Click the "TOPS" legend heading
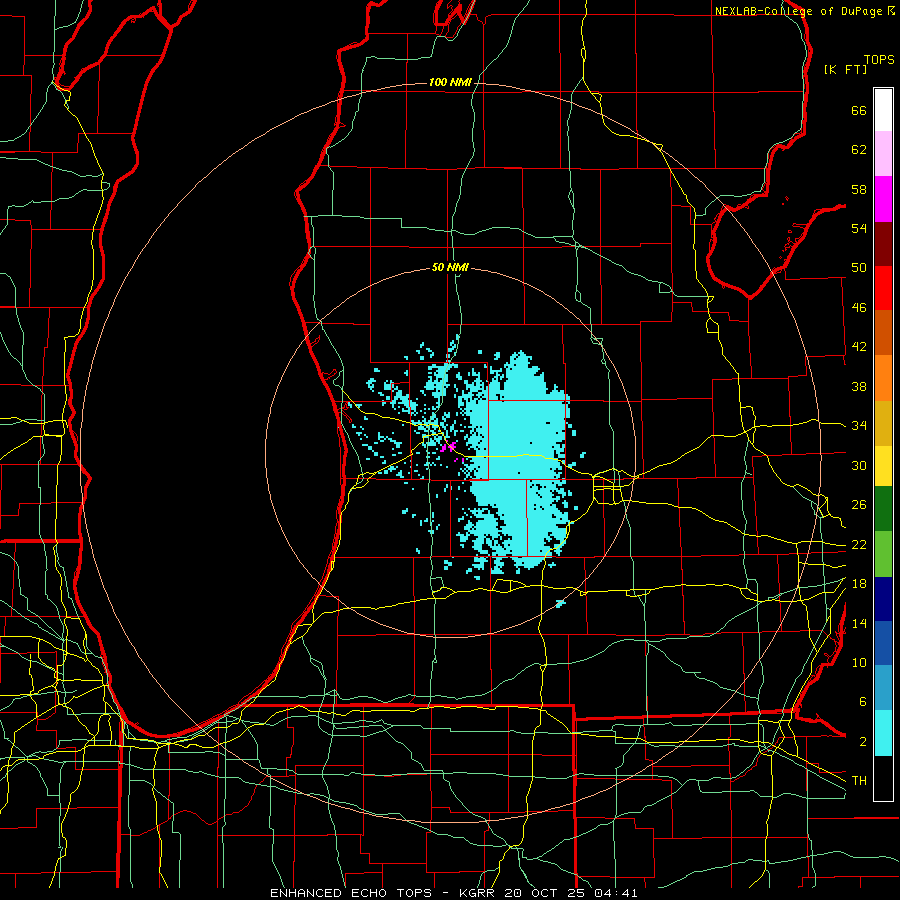 (879, 60)
